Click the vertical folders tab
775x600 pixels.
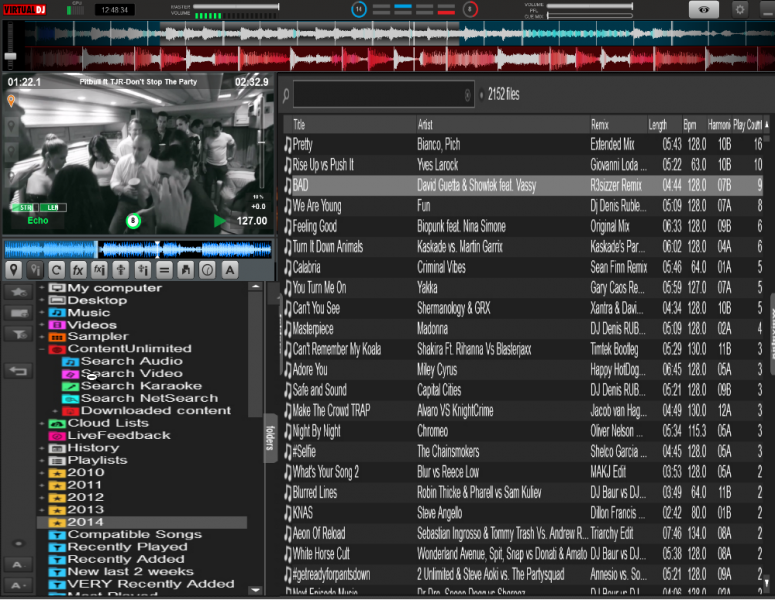tap(269, 438)
